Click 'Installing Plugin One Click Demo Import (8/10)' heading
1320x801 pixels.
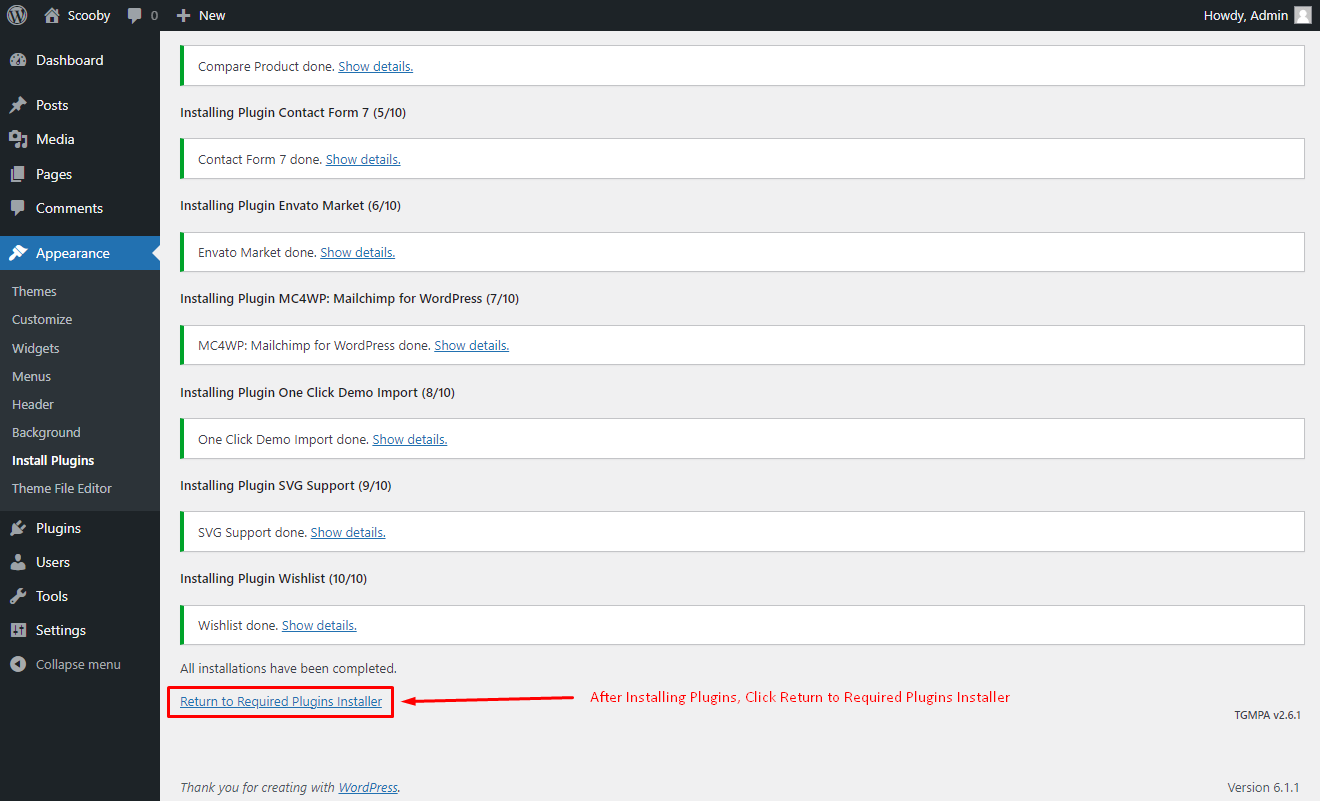tap(317, 392)
